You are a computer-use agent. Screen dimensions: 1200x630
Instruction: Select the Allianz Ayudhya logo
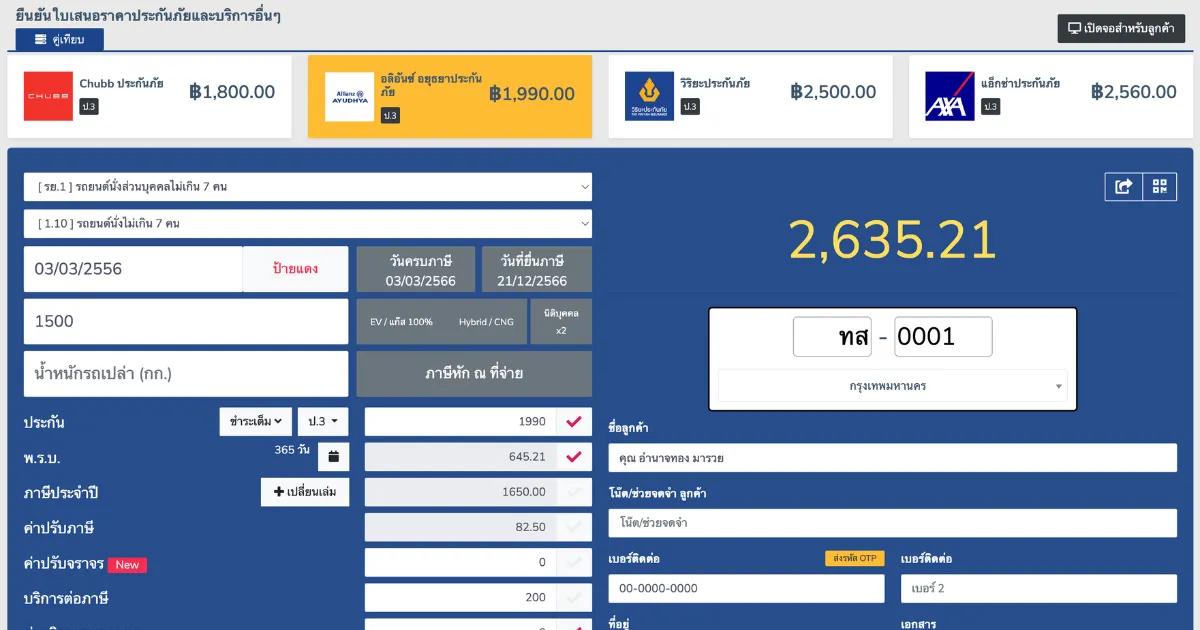349,96
